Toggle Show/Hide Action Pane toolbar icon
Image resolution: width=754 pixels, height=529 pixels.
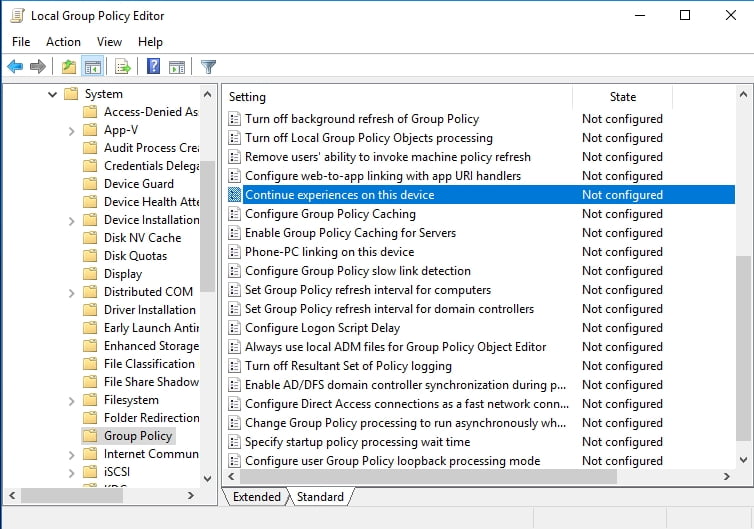pyautogui.click(x=176, y=67)
